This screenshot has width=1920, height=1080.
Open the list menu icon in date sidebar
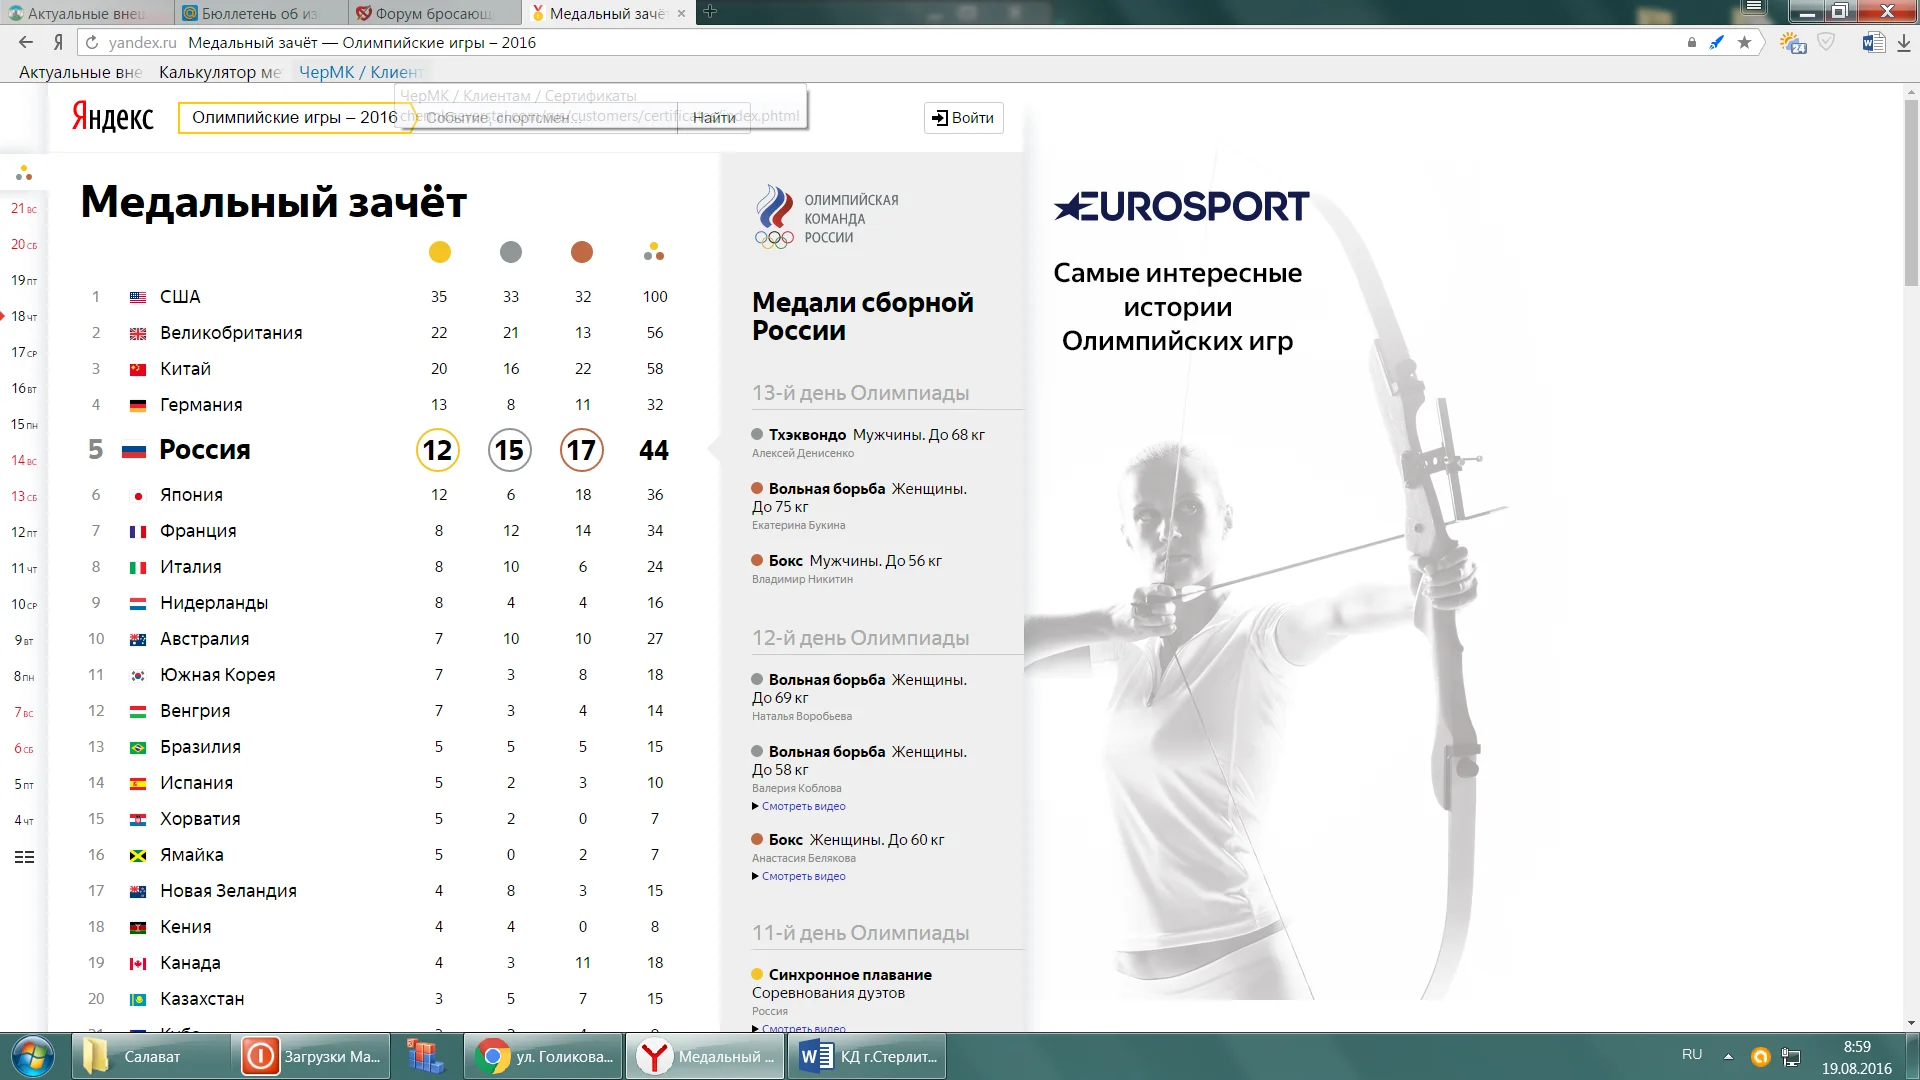coord(24,857)
